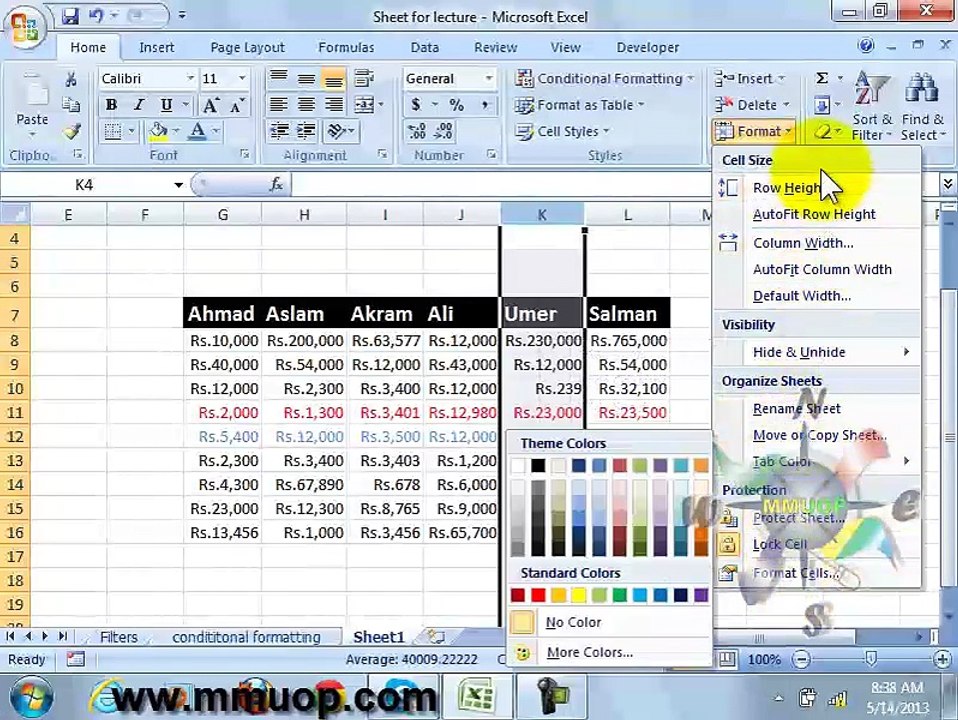Click the Paste clipboard icon

(x=32, y=92)
